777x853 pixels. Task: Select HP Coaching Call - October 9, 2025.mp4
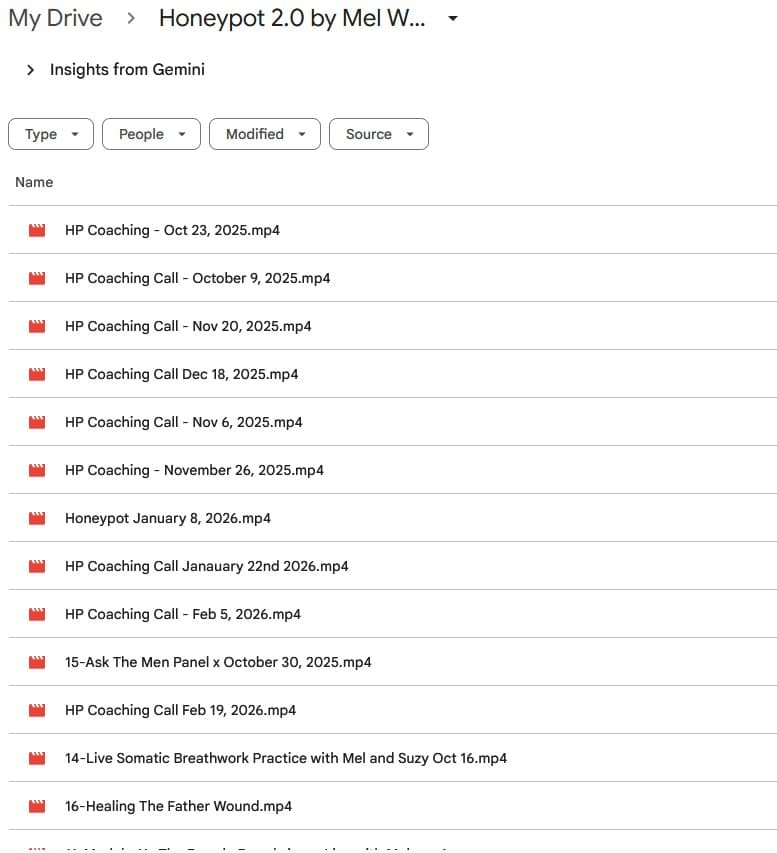tap(197, 278)
